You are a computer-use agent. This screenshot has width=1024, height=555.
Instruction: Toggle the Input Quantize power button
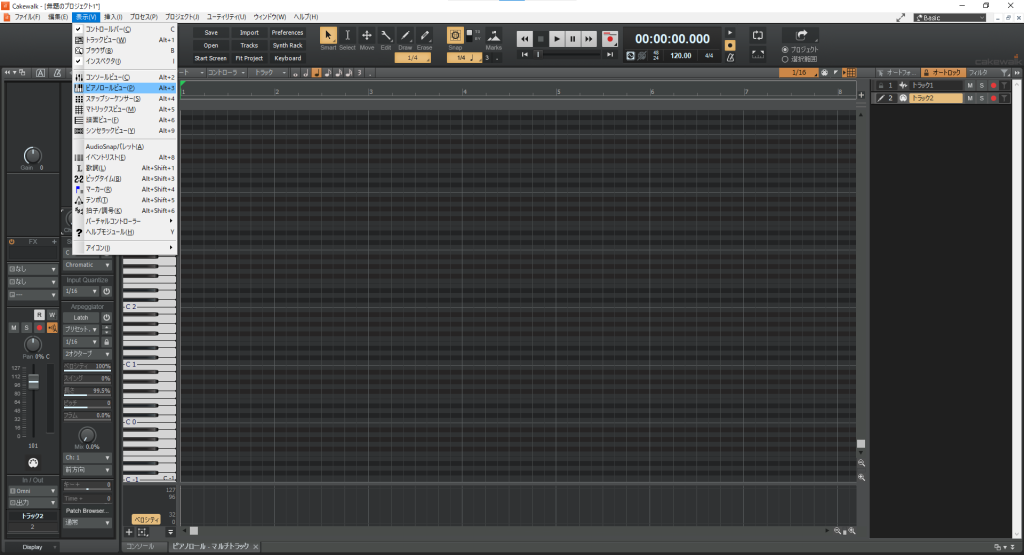click(x=106, y=291)
